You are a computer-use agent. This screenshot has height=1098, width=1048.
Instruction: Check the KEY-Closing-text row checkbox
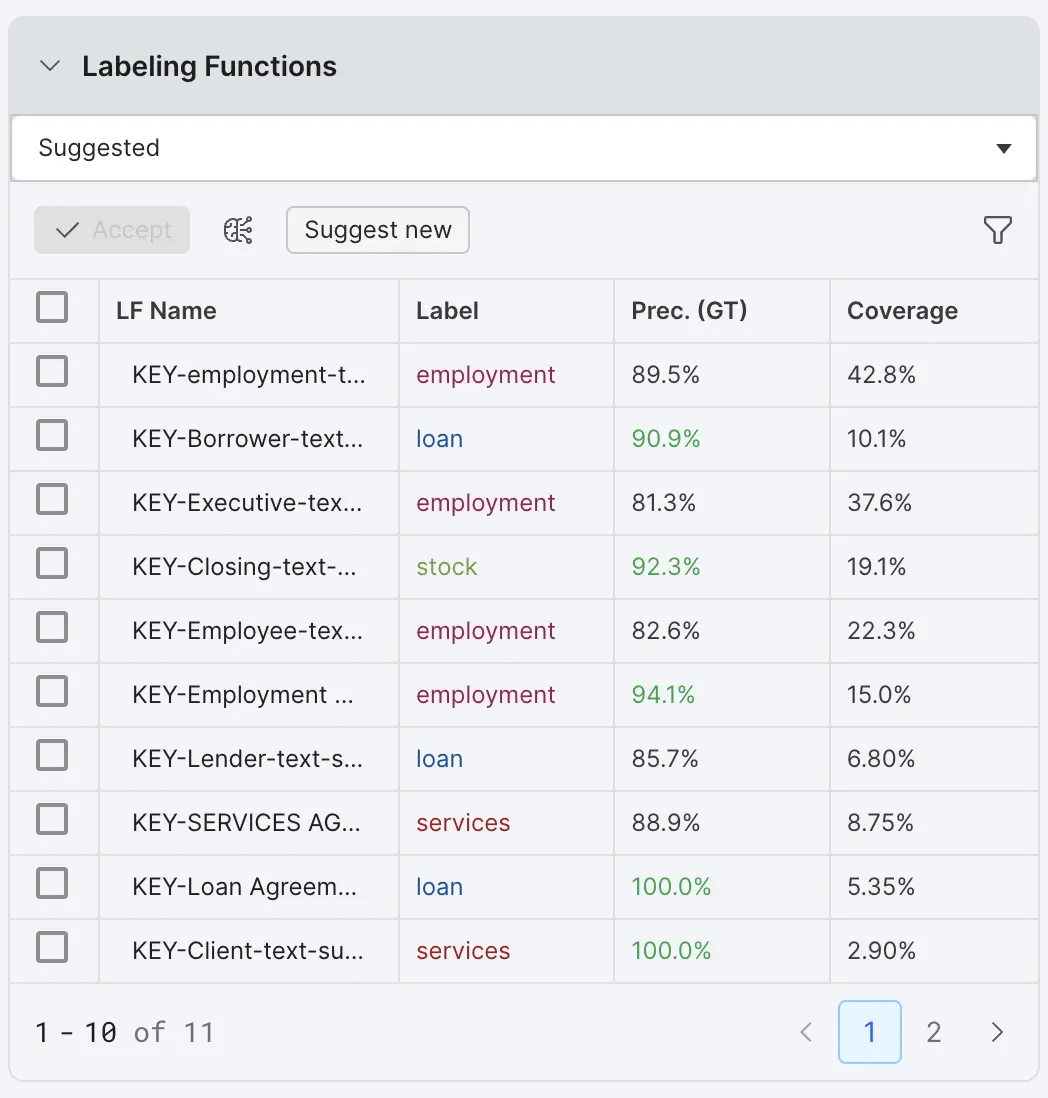[52, 564]
